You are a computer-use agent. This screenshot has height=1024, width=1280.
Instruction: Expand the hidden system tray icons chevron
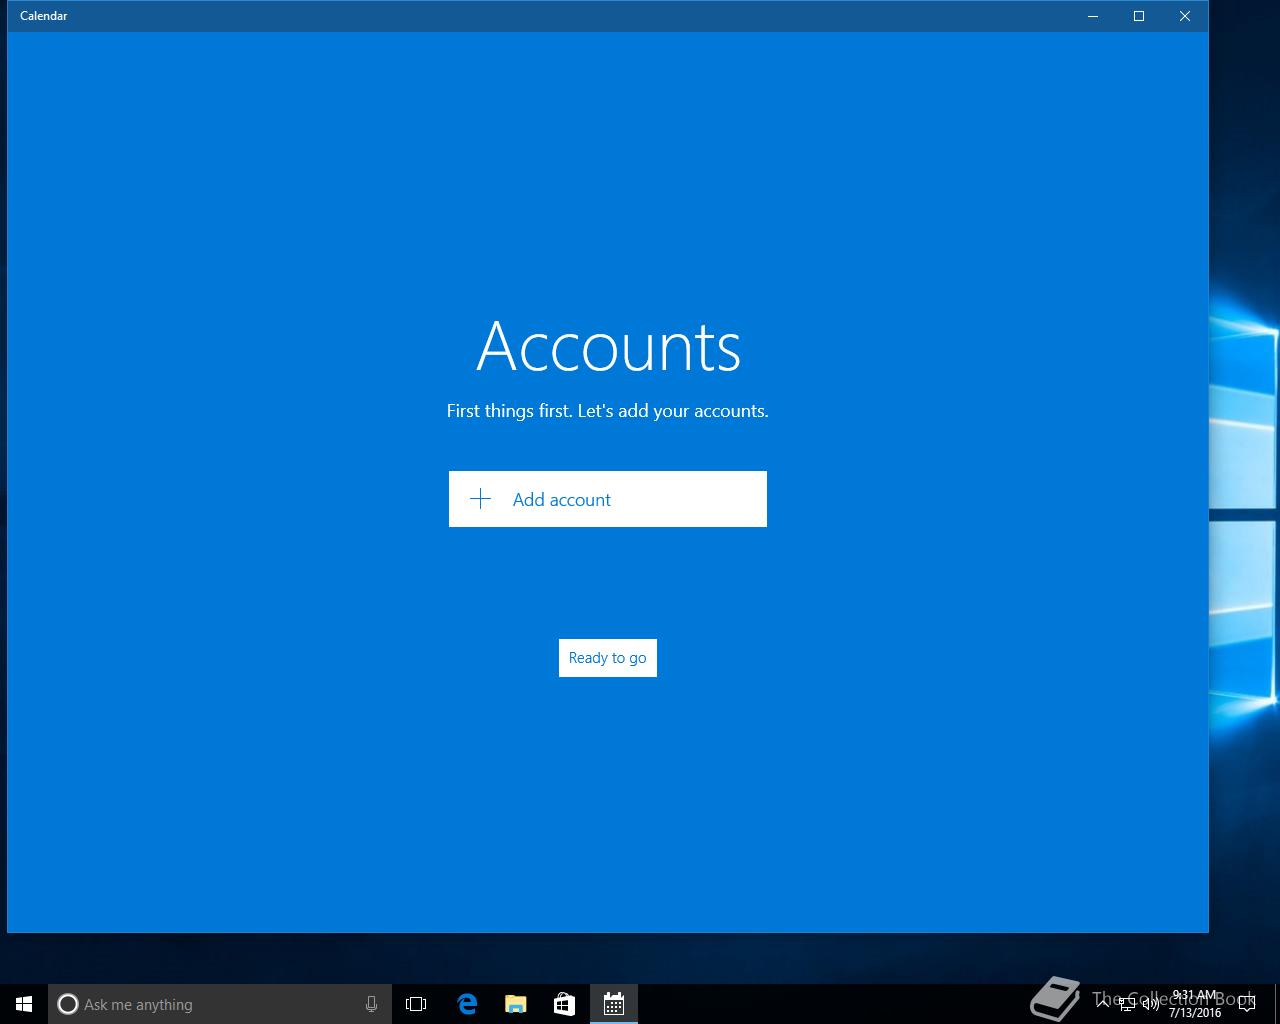[1103, 1003]
